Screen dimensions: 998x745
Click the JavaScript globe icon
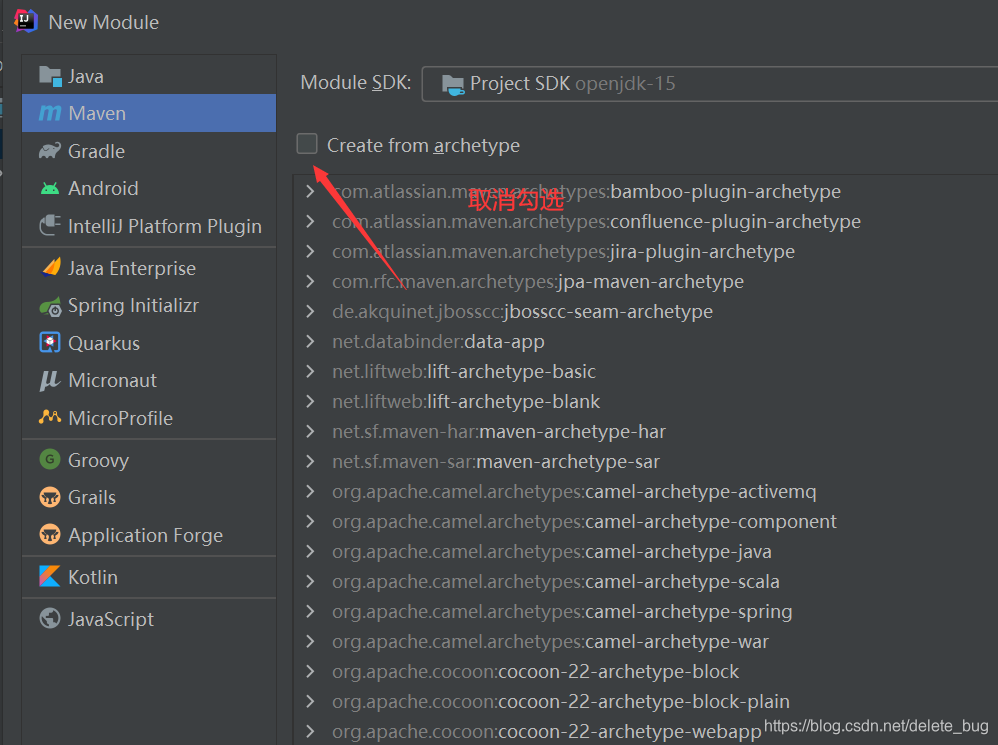(50, 618)
